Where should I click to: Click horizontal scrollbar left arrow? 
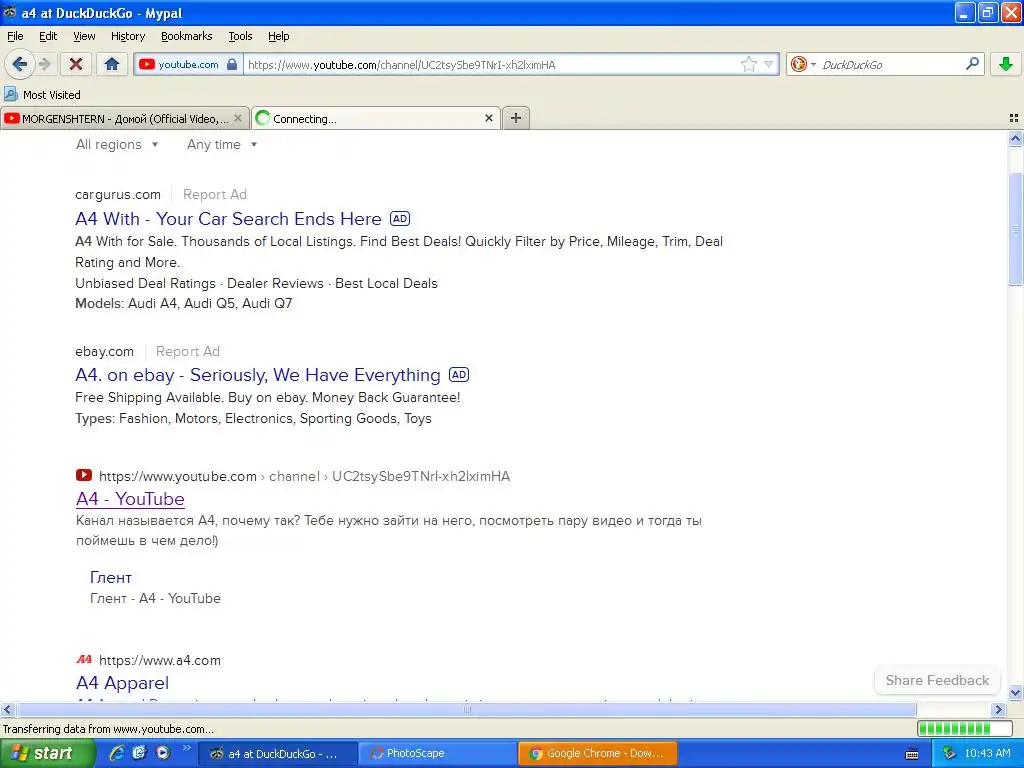pos(7,709)
